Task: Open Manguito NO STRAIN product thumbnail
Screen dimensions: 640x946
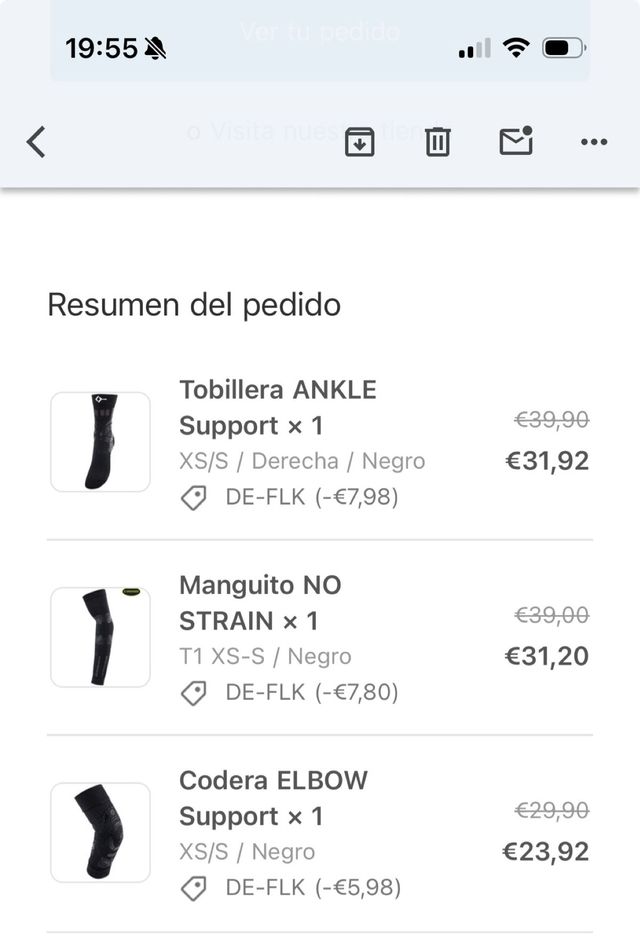Action: pyautogui.click(x=100, y=637)
